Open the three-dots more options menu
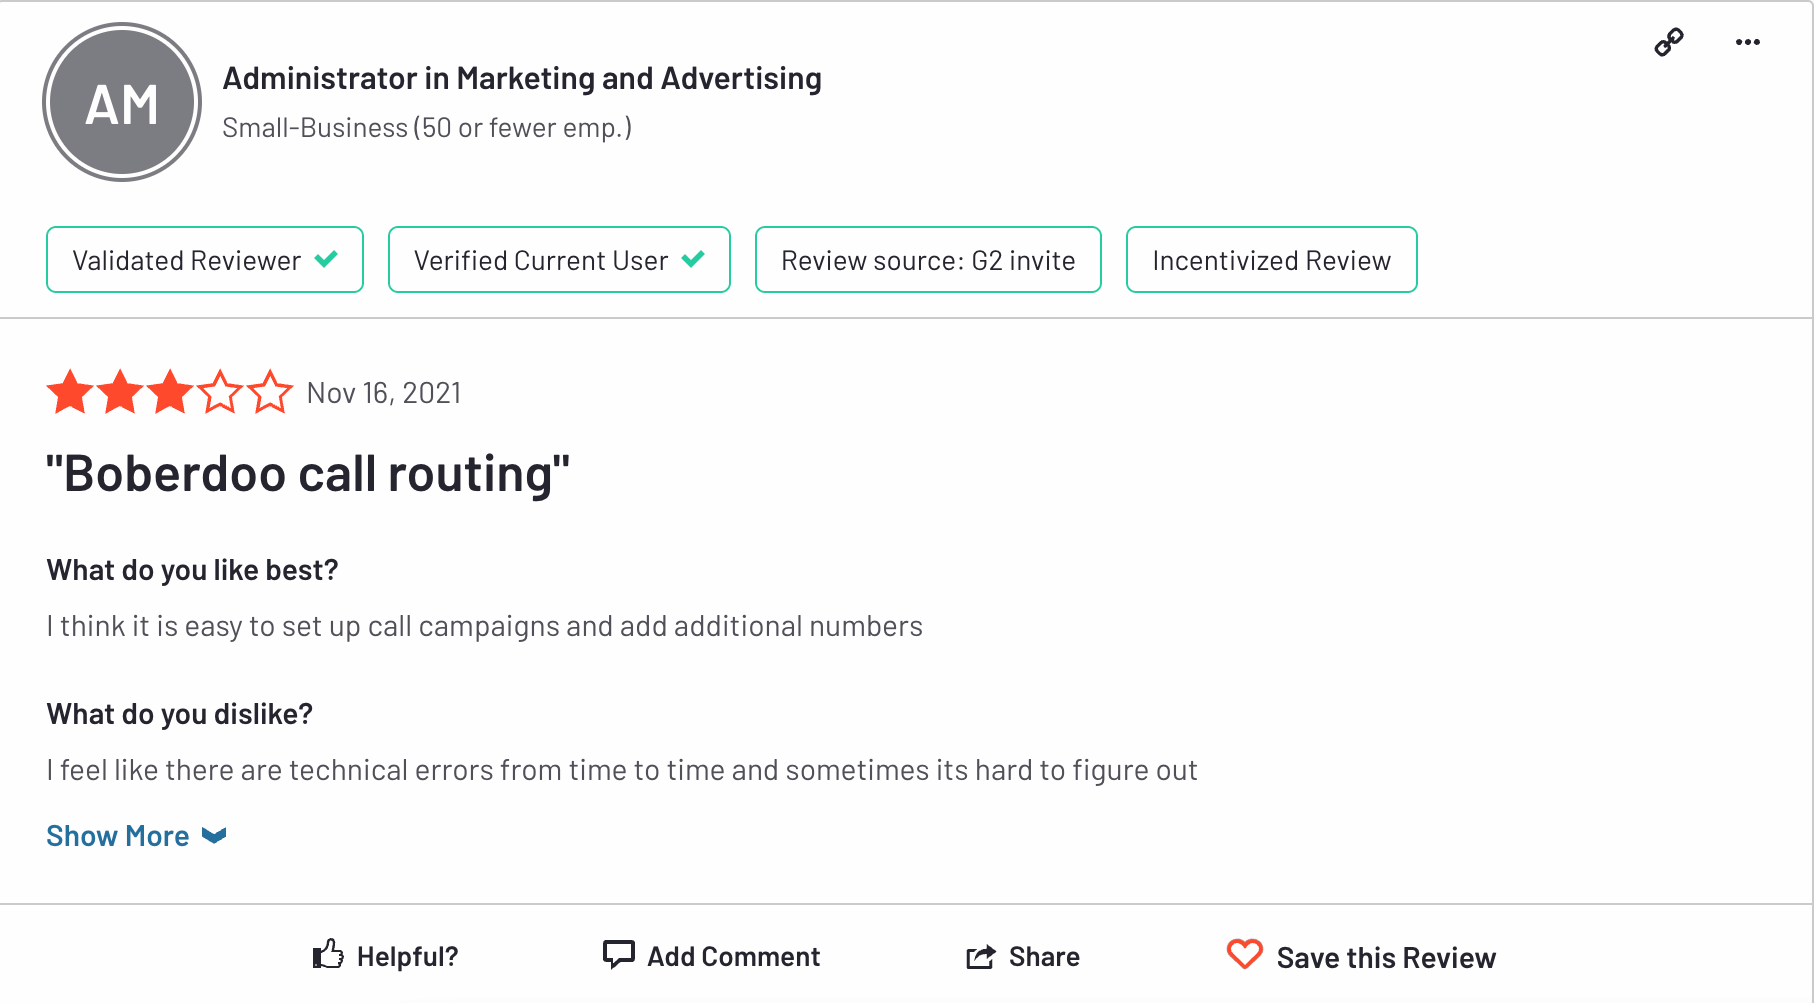Viewport: 1814px width, 1003px height. tap(1747, 42)
